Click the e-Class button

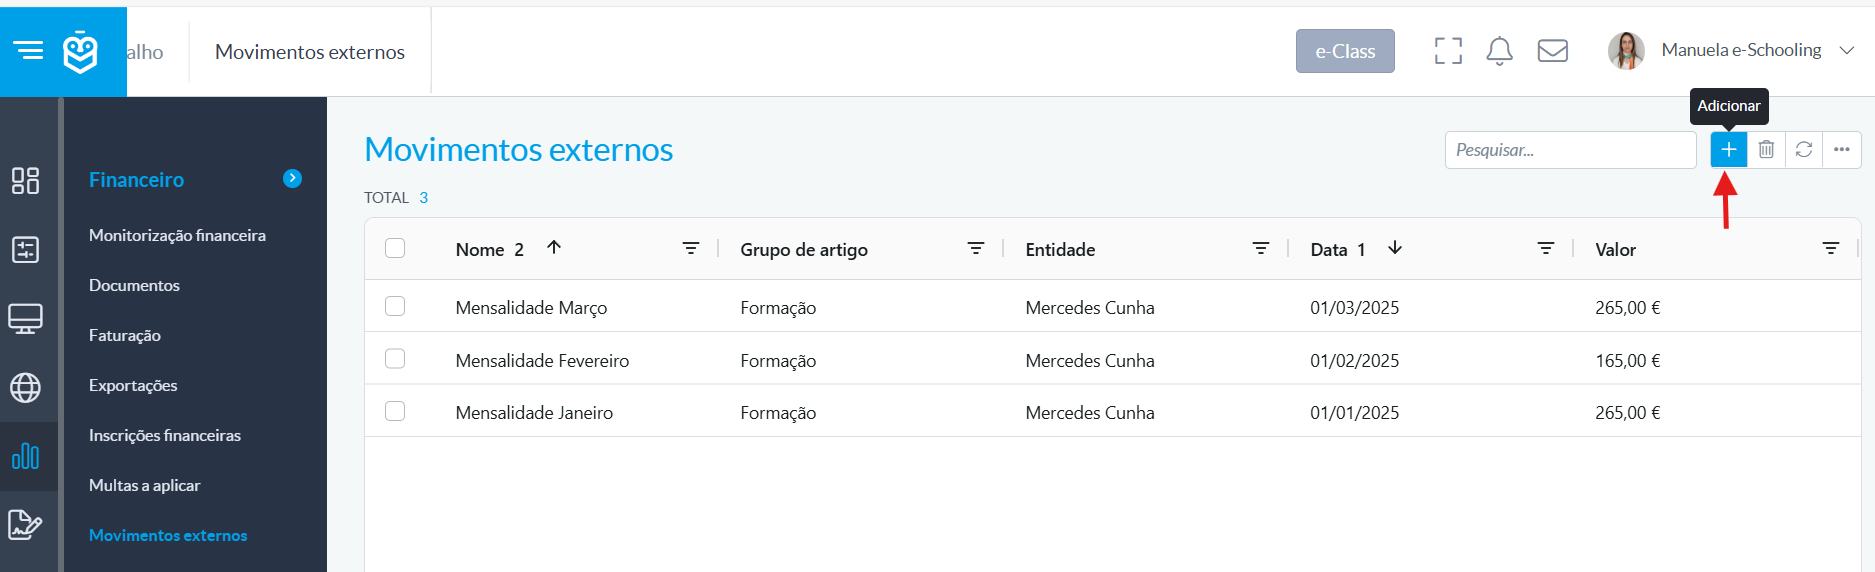pos(1345,51)
